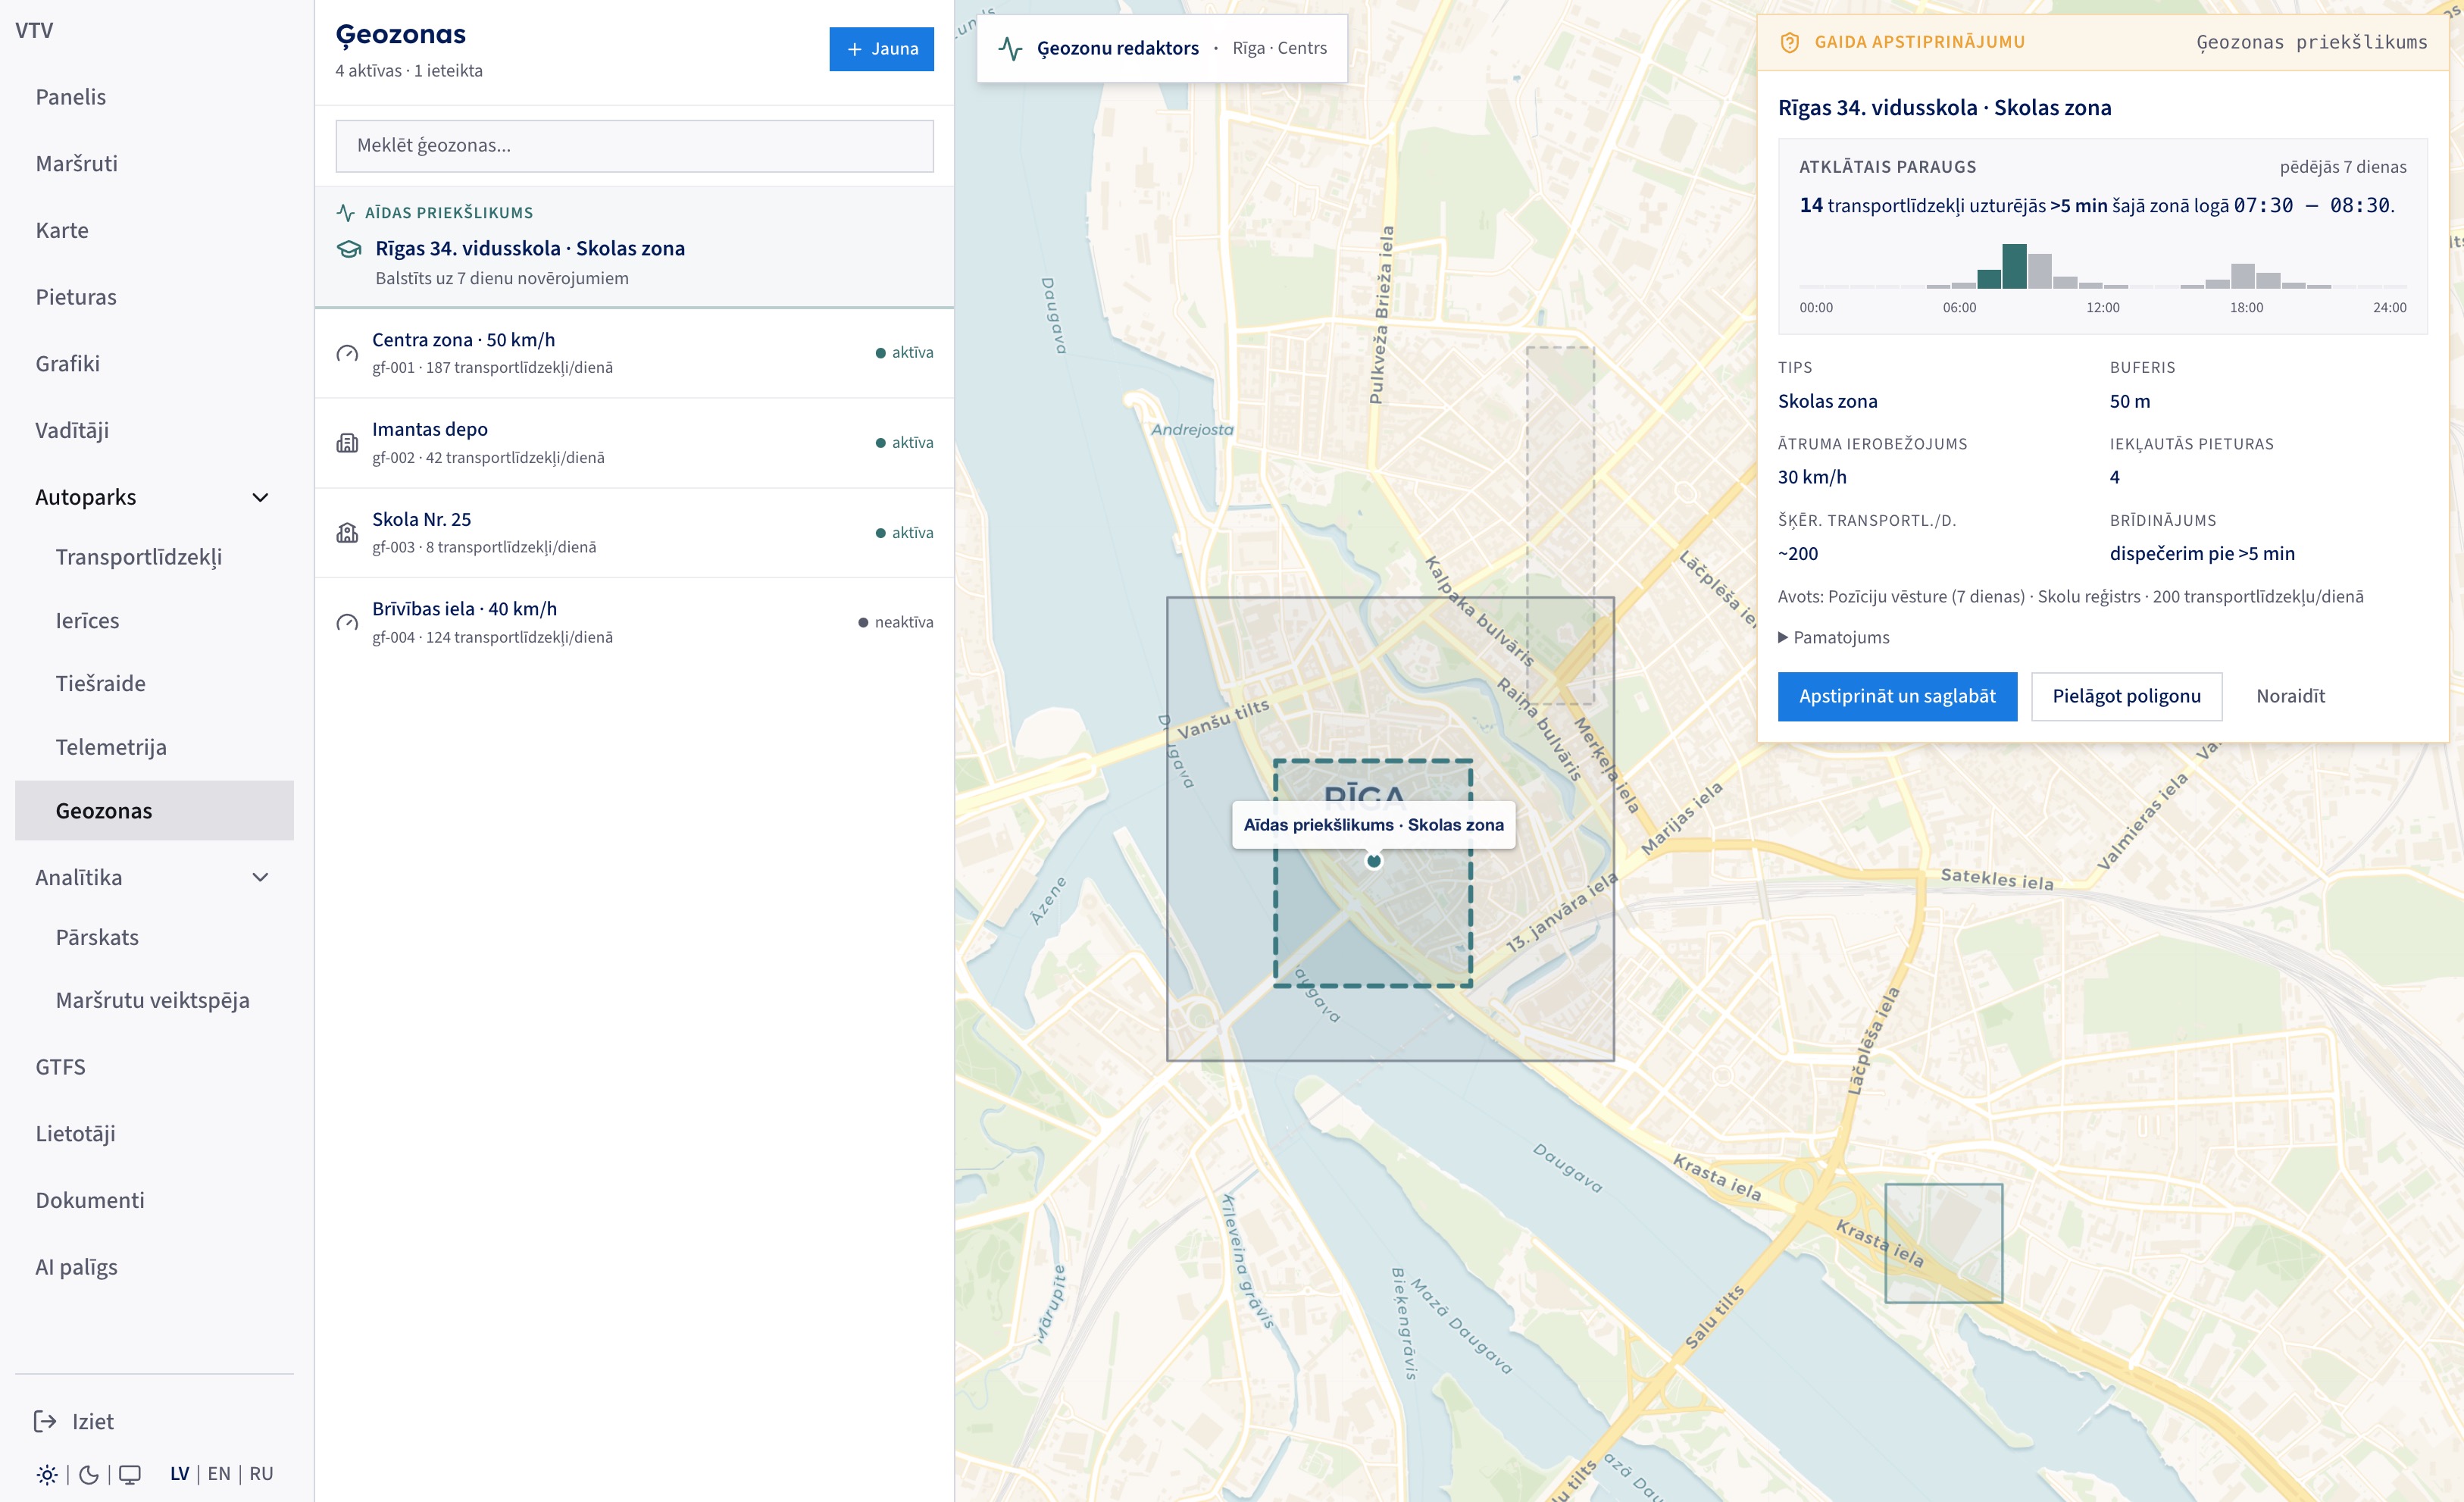Go to Karte page
Viewport: 2464px width, 1502px height.
coord(154,230)
